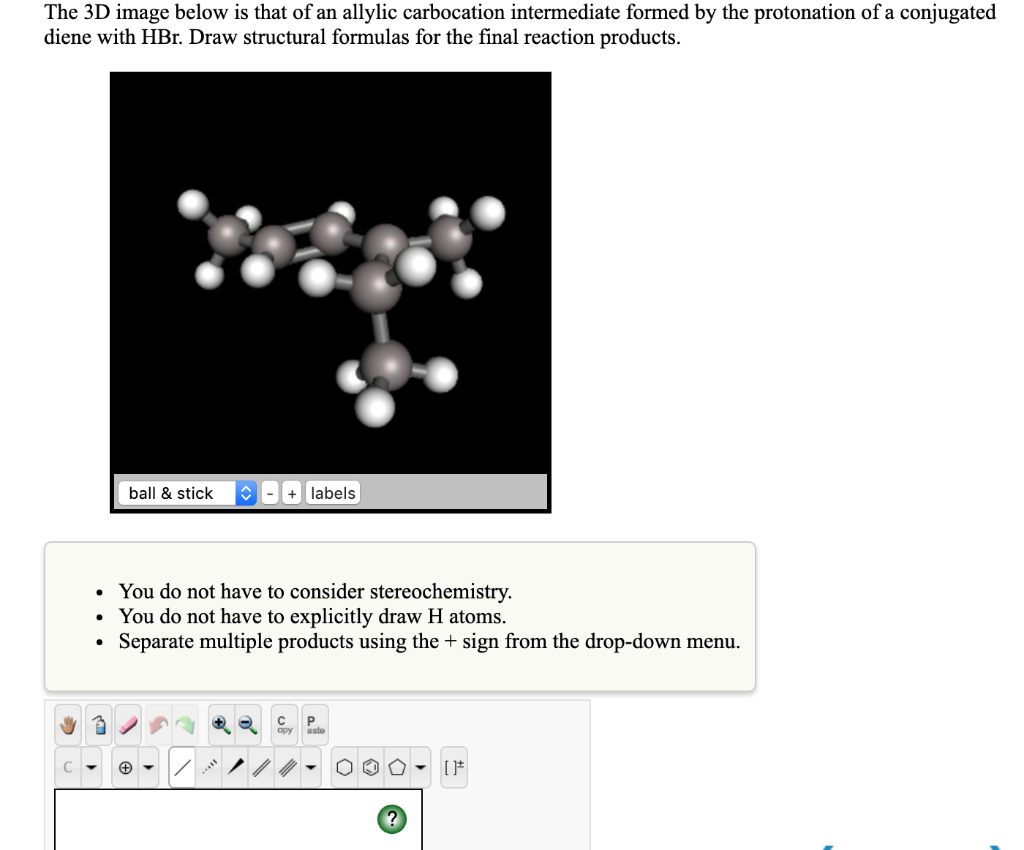Select the single bond drawing tool
The height and width of the screenshot is (850, 1024).
coord(181,768)
